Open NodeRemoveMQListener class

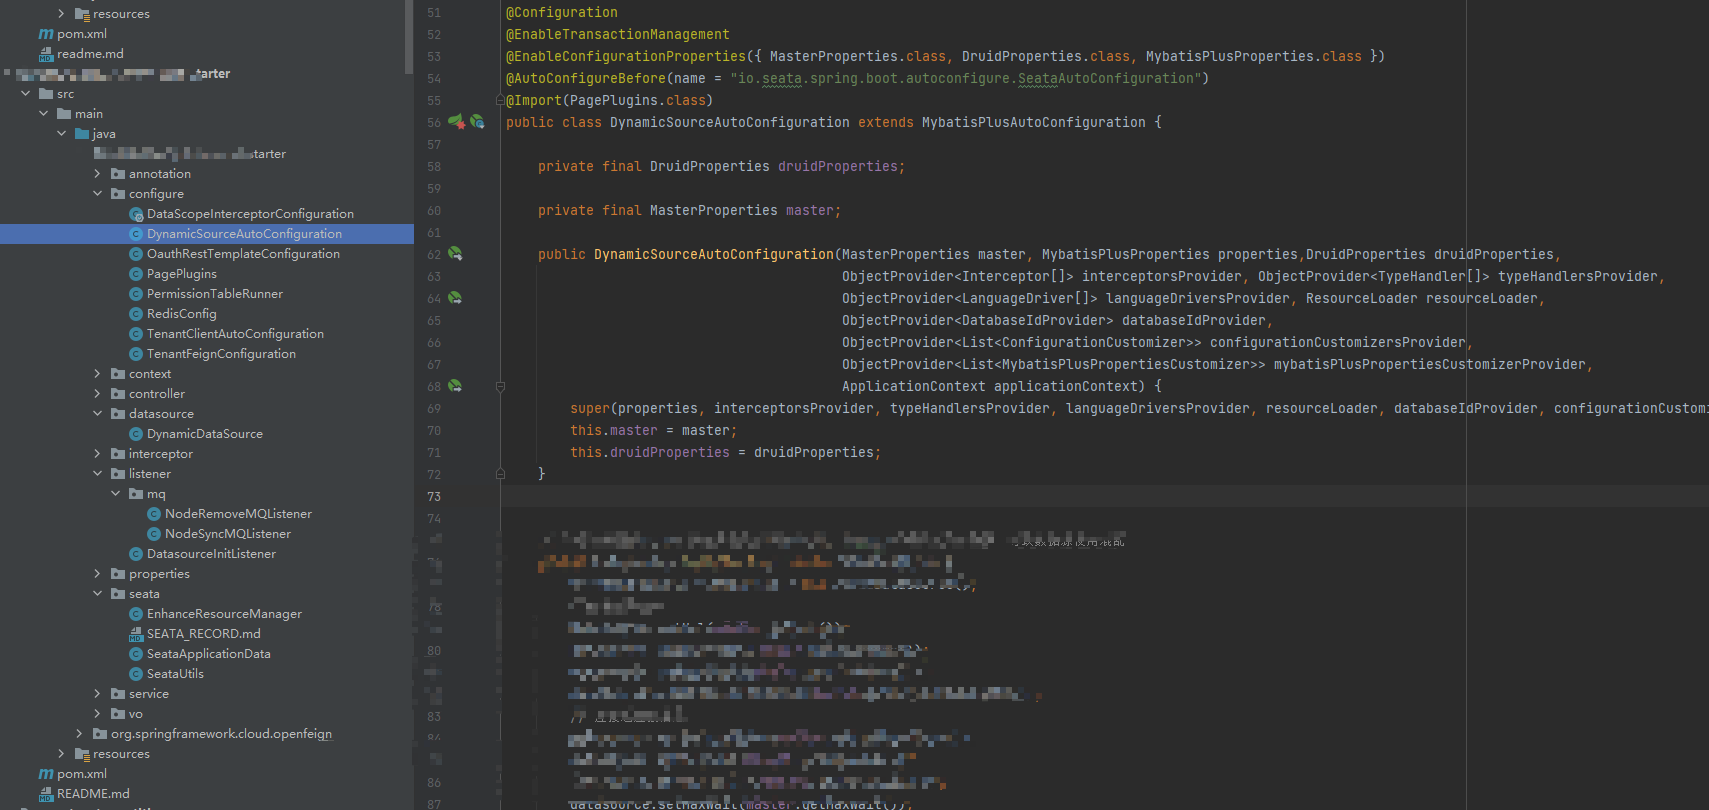point(238,514)
